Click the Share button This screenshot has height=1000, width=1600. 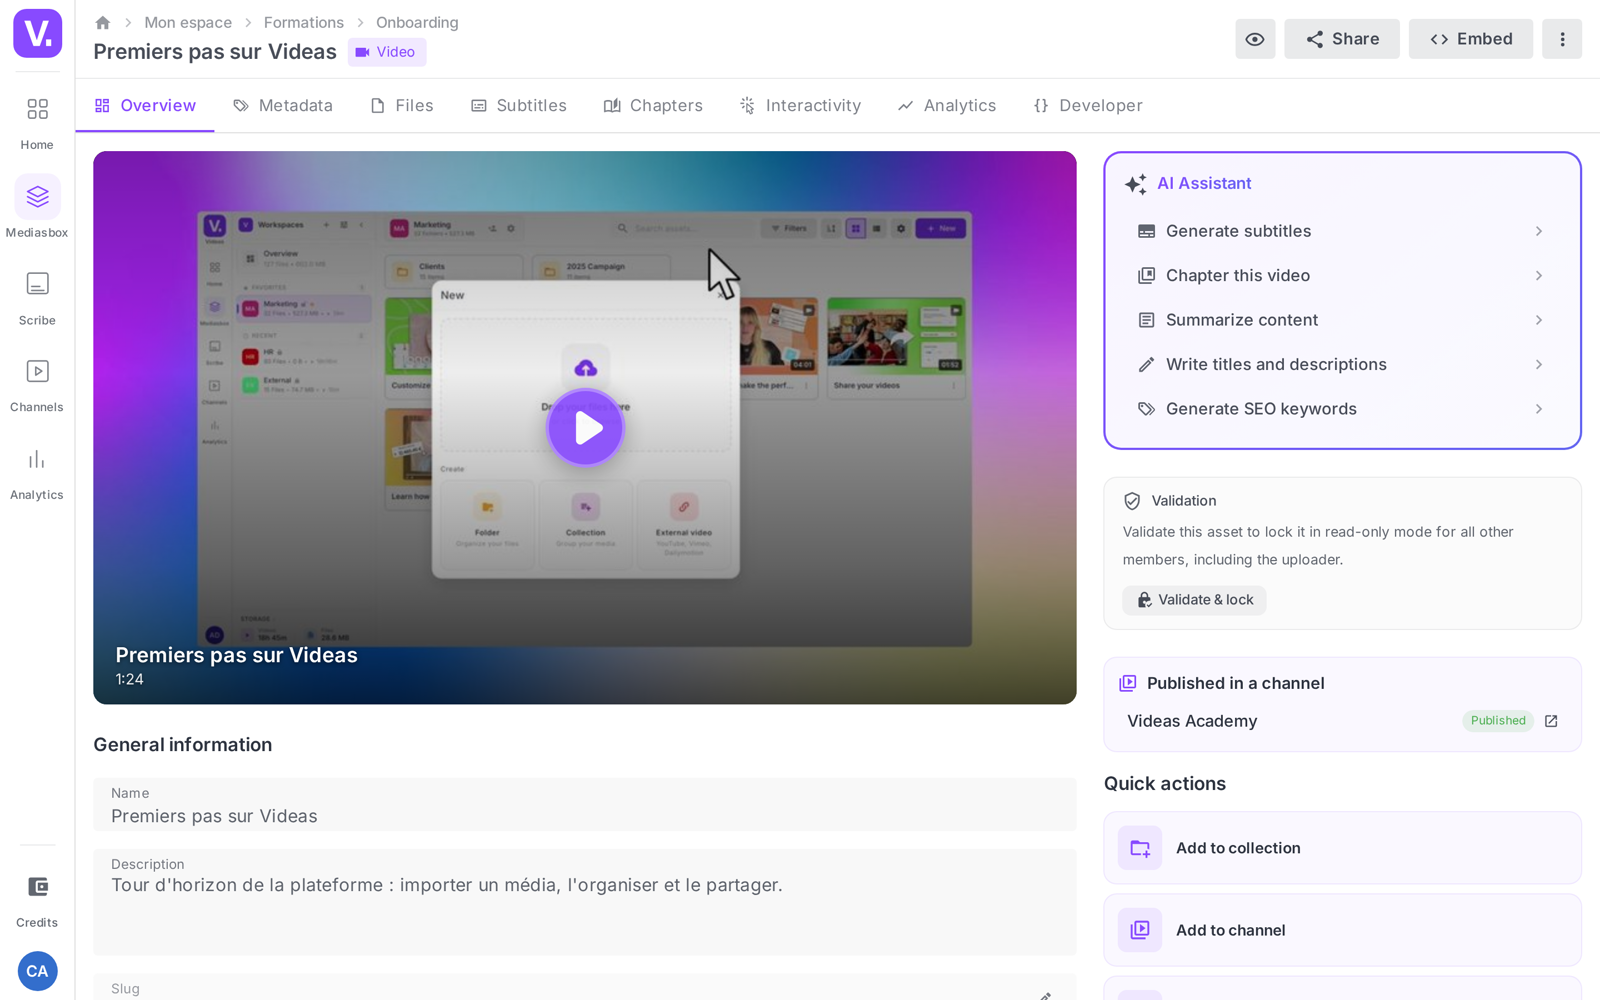tap(1342, 39)
